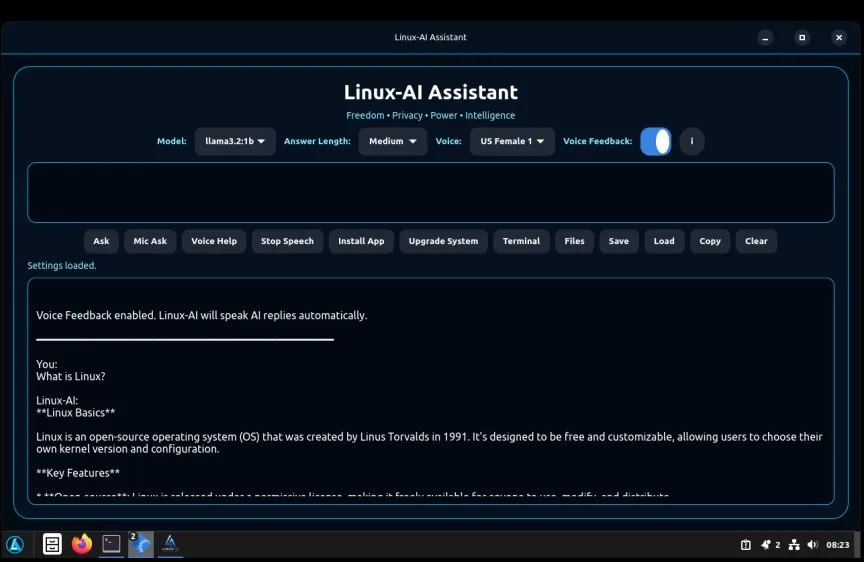Click the Upgrade System button
The width and height of the screenshot is (864, 562).
pyautogui.click(x=443, y=241)
